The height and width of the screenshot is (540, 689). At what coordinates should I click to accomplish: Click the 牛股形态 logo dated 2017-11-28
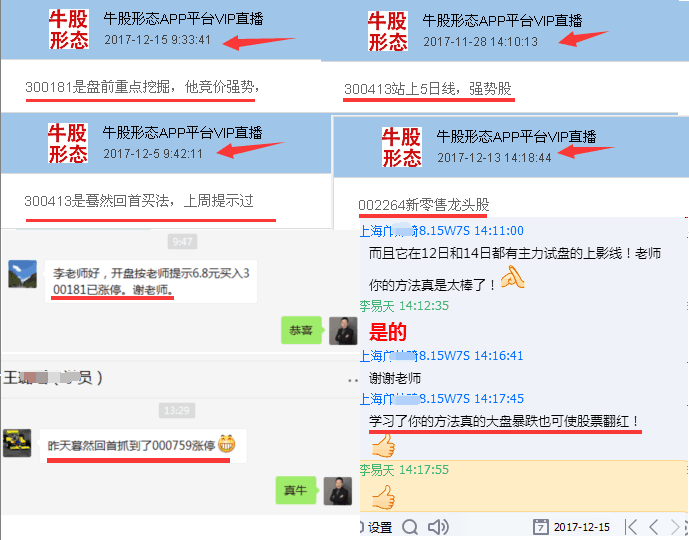(388, 31)
